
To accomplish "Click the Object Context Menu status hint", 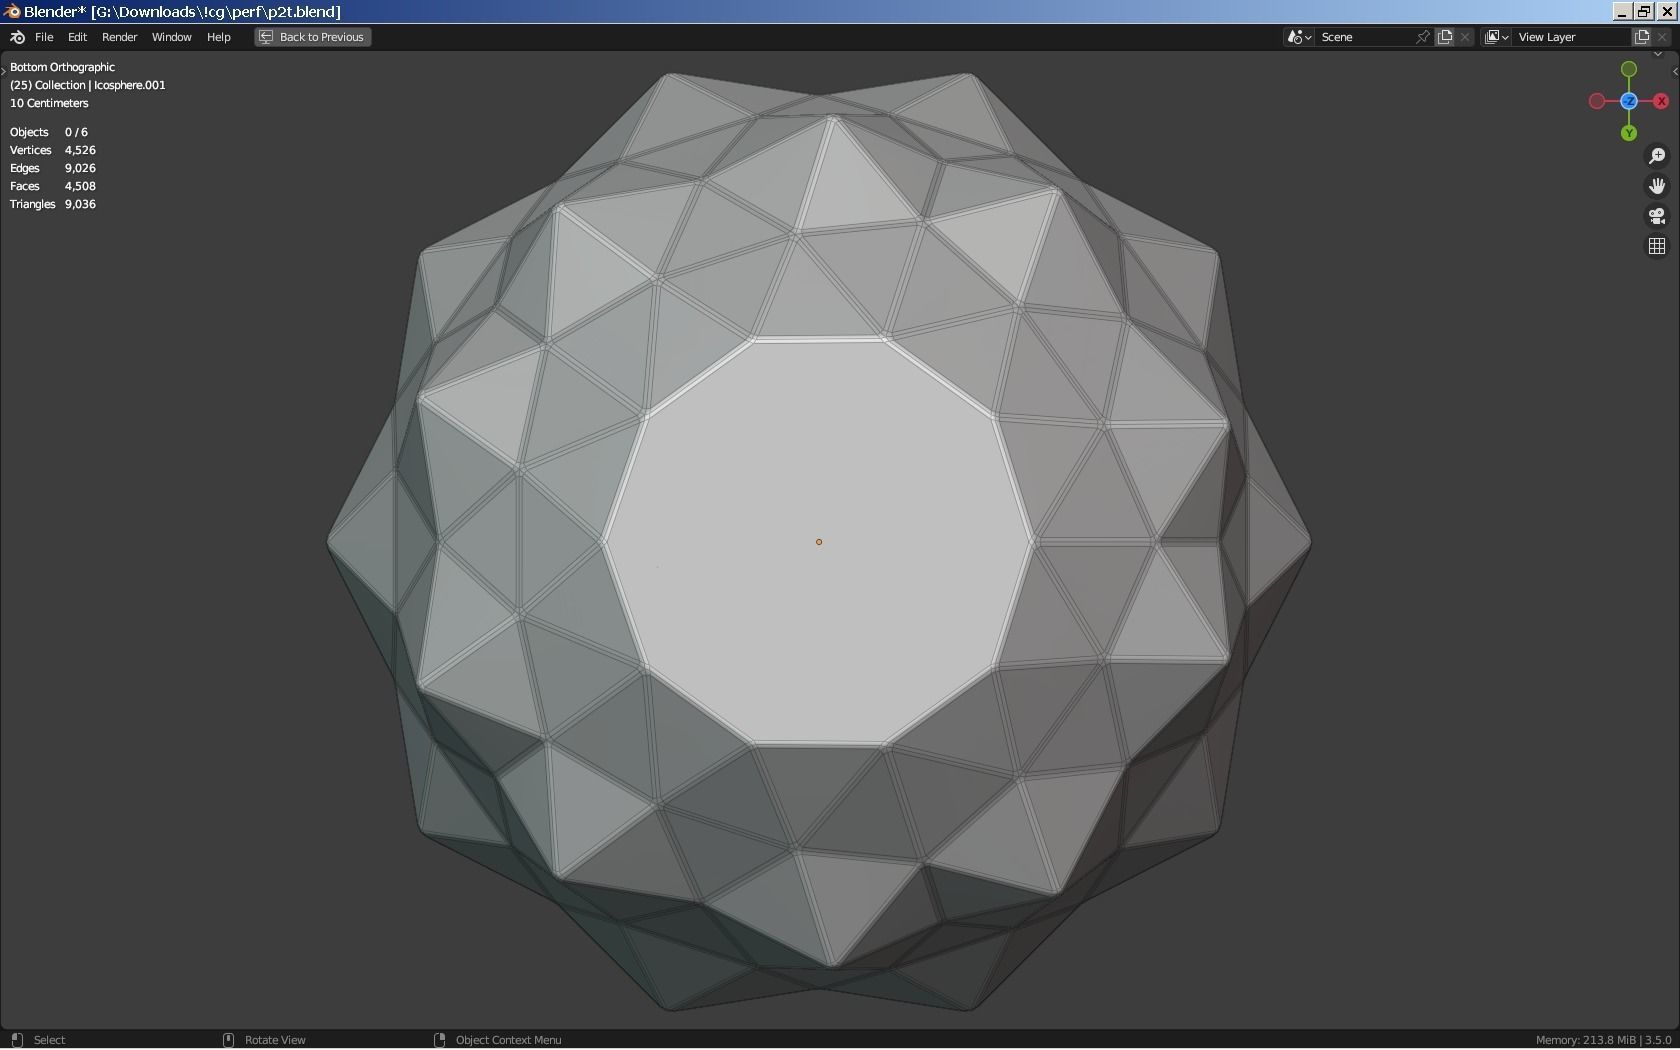I will (508, 1040).
